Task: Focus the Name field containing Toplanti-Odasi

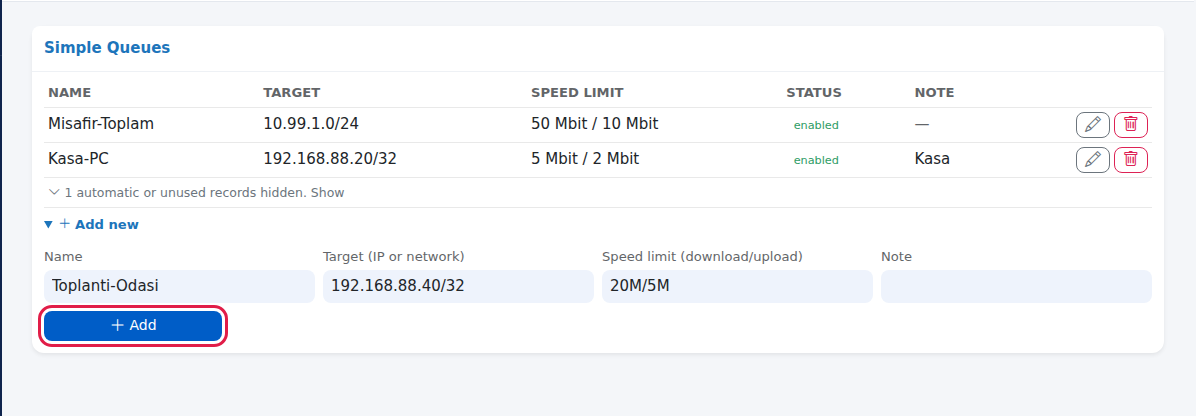Action: coord(179,286)
